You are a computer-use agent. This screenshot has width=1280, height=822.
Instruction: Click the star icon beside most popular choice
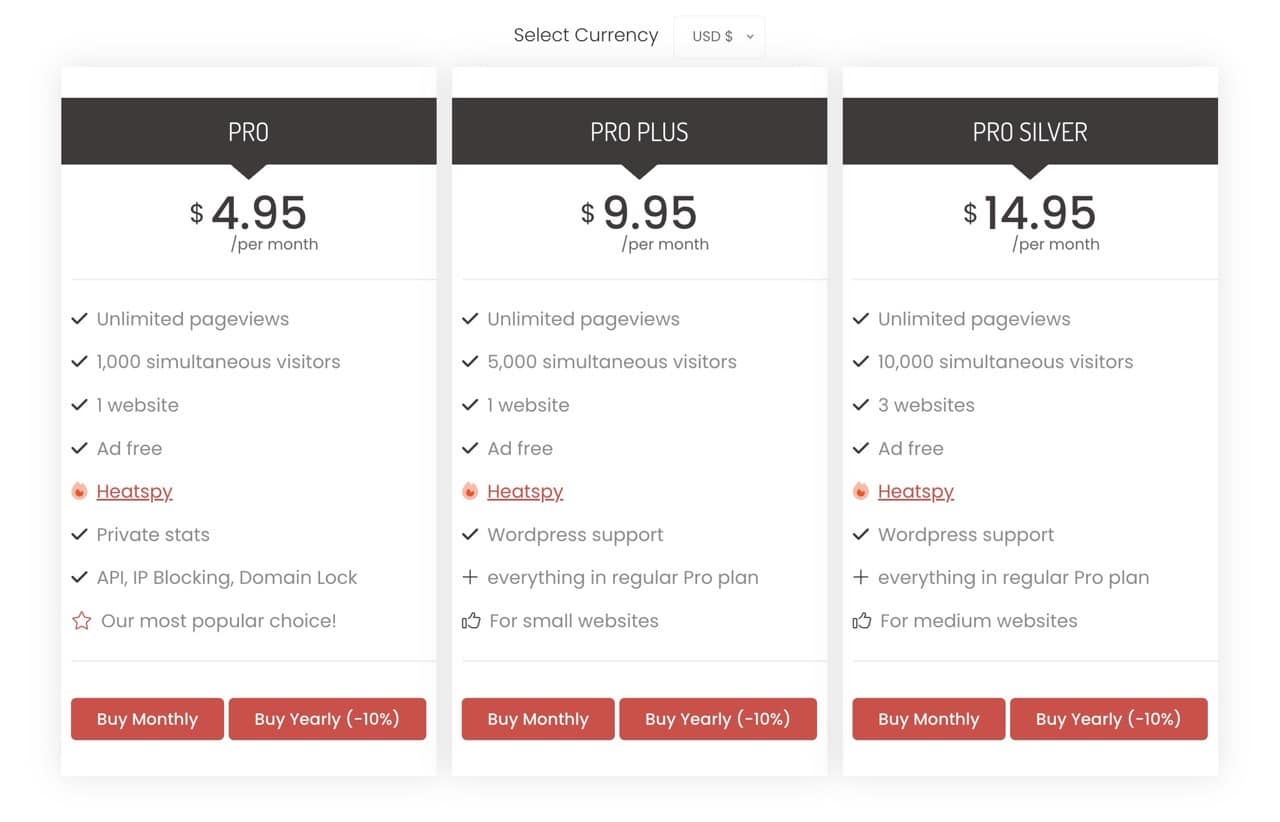[81, 621]
